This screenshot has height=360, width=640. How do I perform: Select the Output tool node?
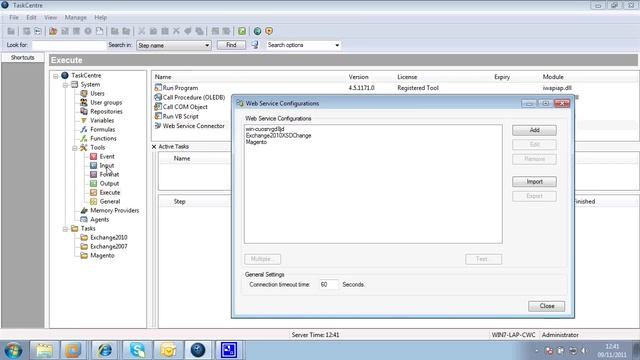coord(109,183)
